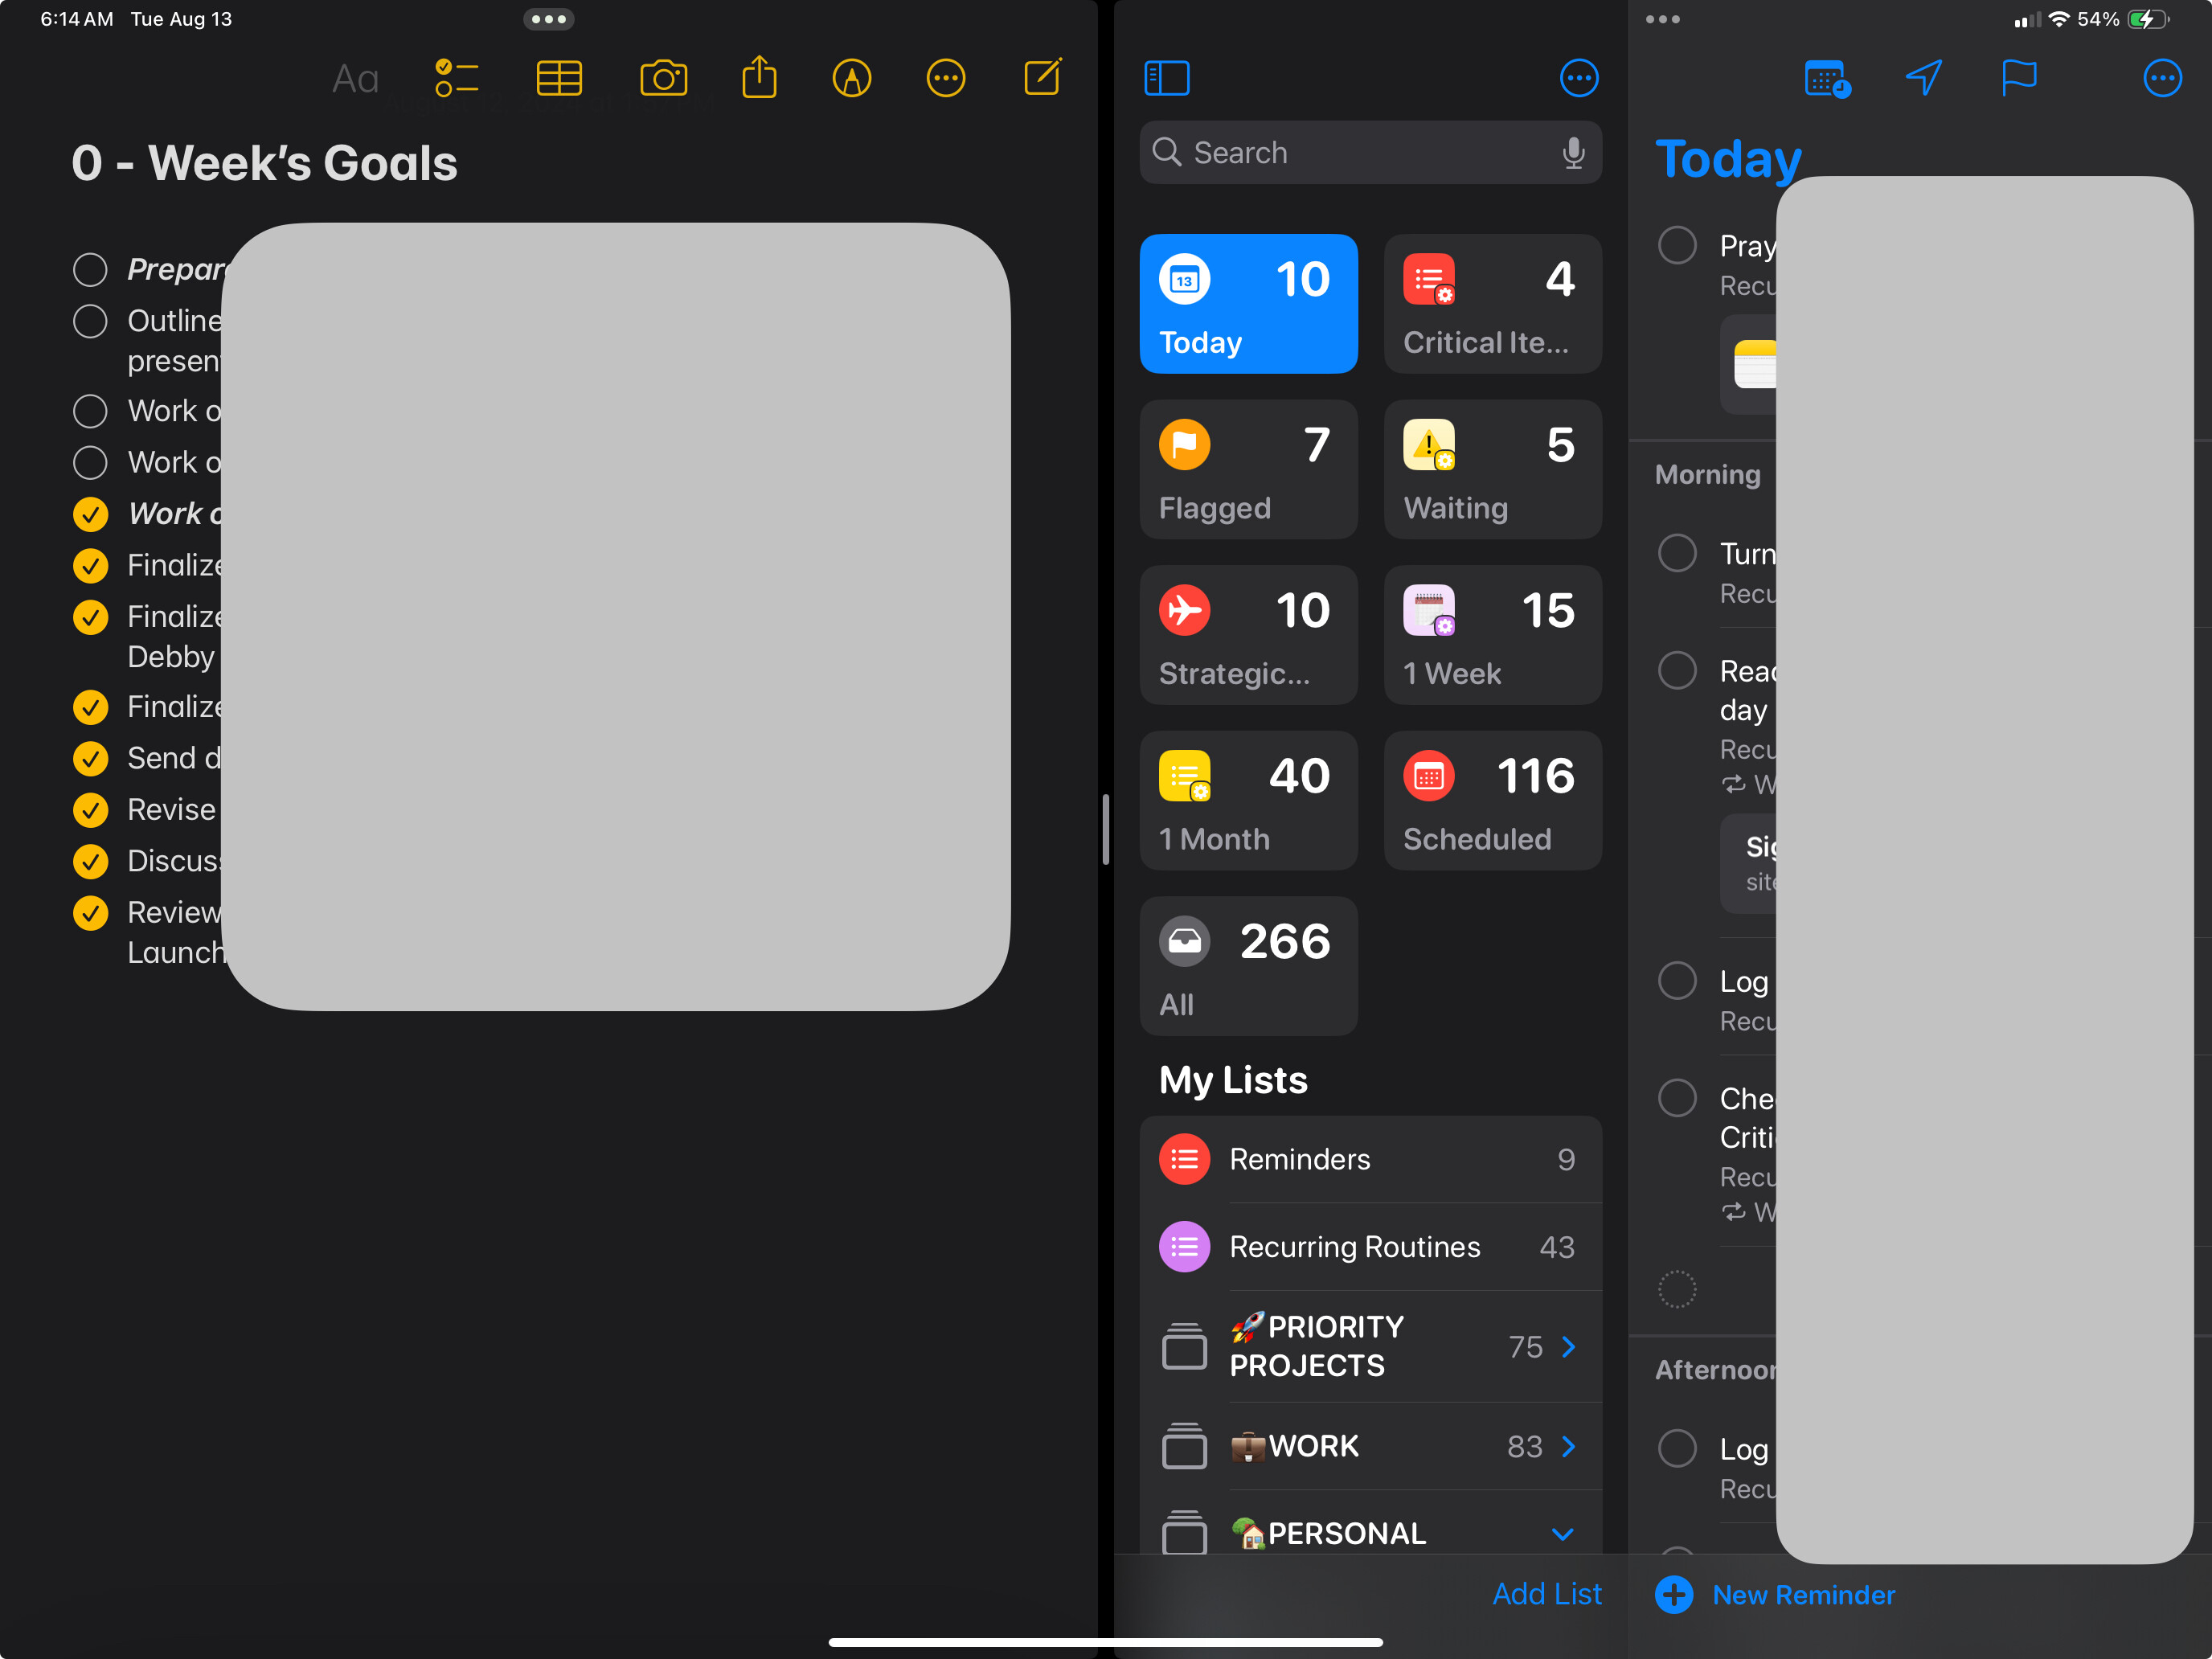Open the Scheduled smart list
This screenshot has width=2212, height=1659.
(1492, 800)
